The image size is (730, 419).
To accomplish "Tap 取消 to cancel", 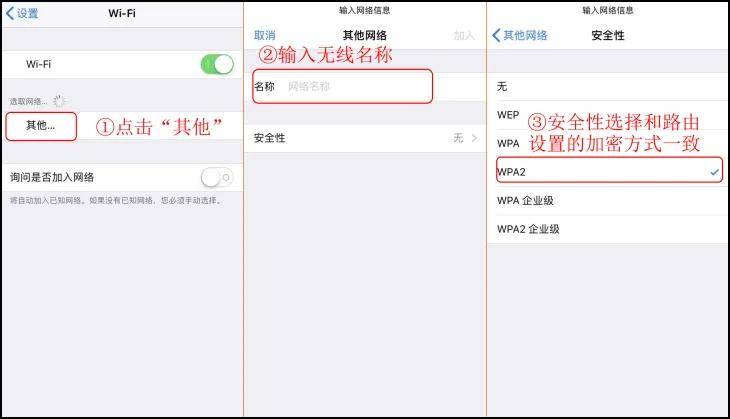I will pyautogui.click(x=264, y=35).
